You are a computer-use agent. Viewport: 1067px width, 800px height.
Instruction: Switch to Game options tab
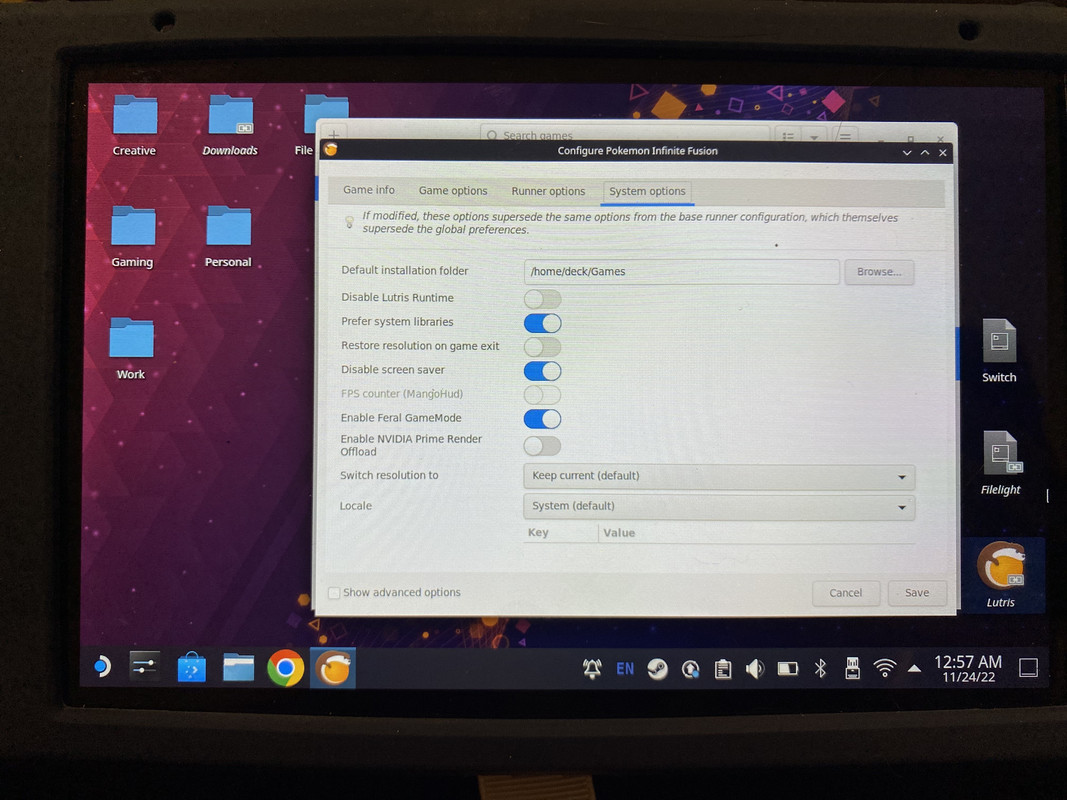point(453,190)
